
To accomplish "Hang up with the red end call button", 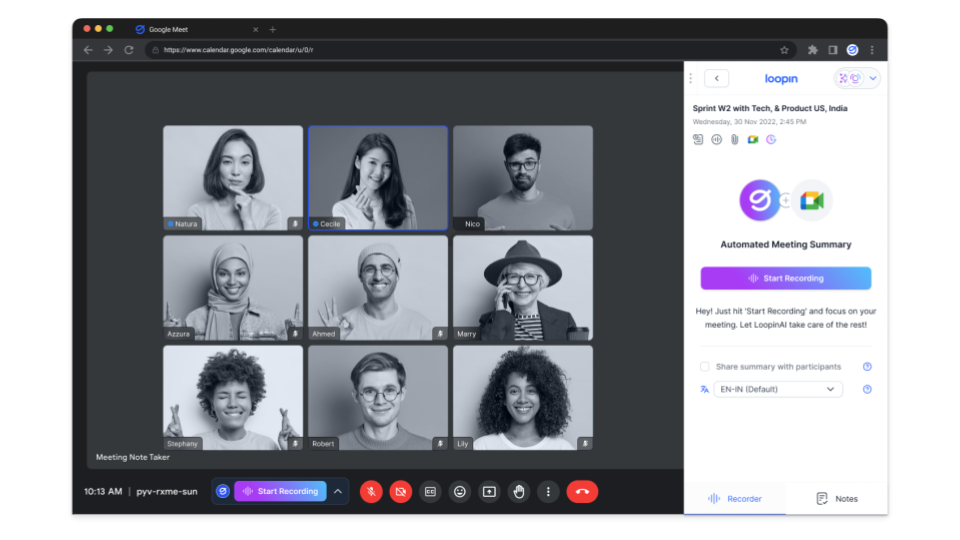I will tap(582, 491).
